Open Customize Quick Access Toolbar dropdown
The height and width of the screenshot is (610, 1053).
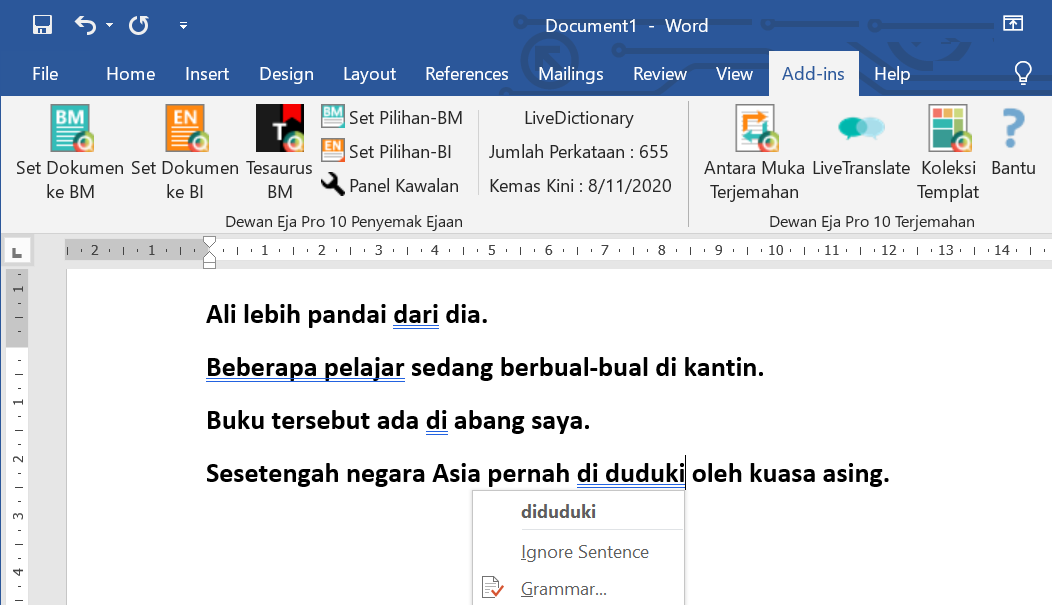(183, 25)
